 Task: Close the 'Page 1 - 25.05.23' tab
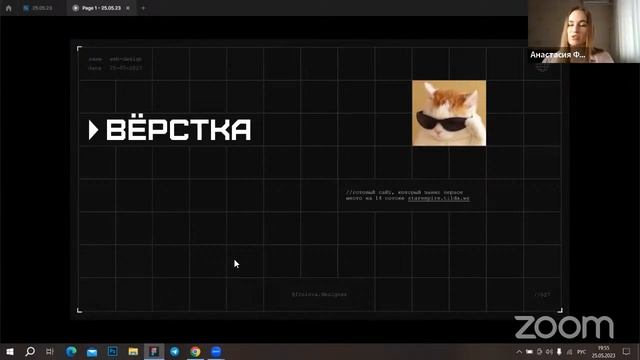click(x=128, y=8)
